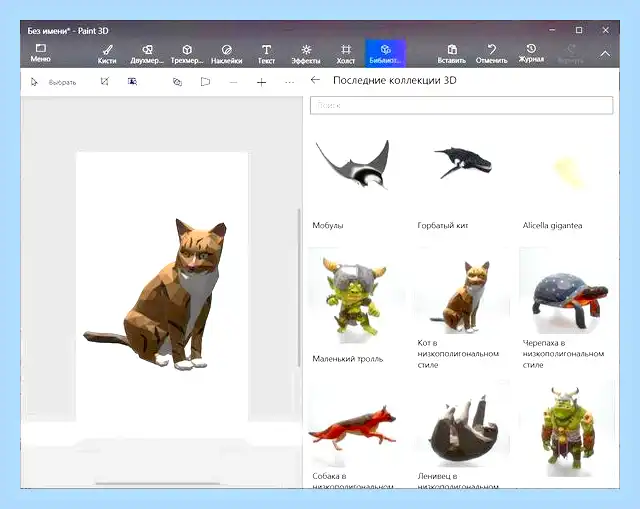Zoom out with the minus button
640x509 pixels.
[x=233, y=82]
